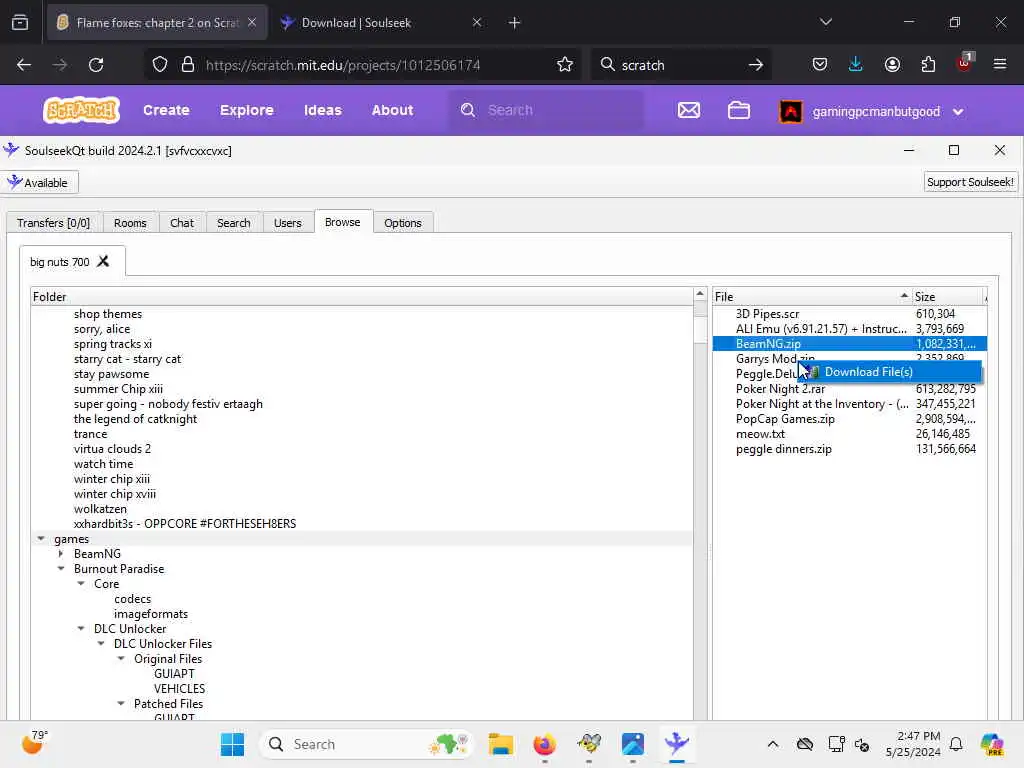Open a new Firefox tab
The image size is (1024, 768).
click(x=515, y=23)
